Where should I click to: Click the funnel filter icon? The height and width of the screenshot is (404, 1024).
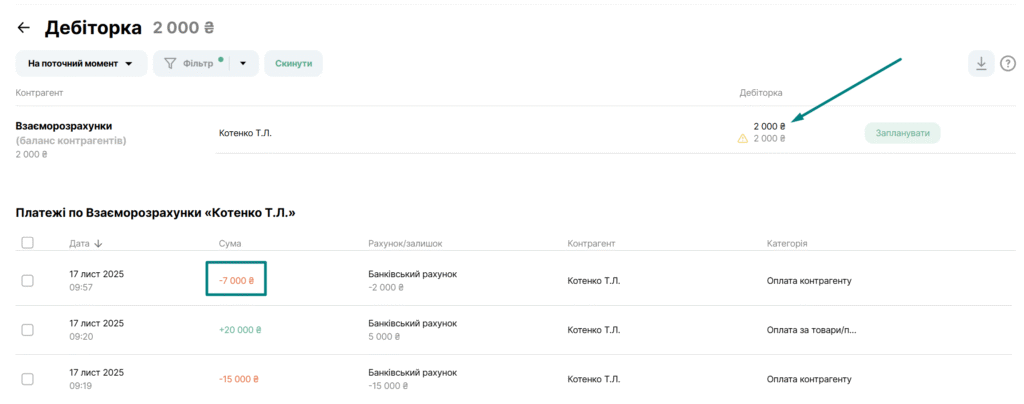coord(170,63)
